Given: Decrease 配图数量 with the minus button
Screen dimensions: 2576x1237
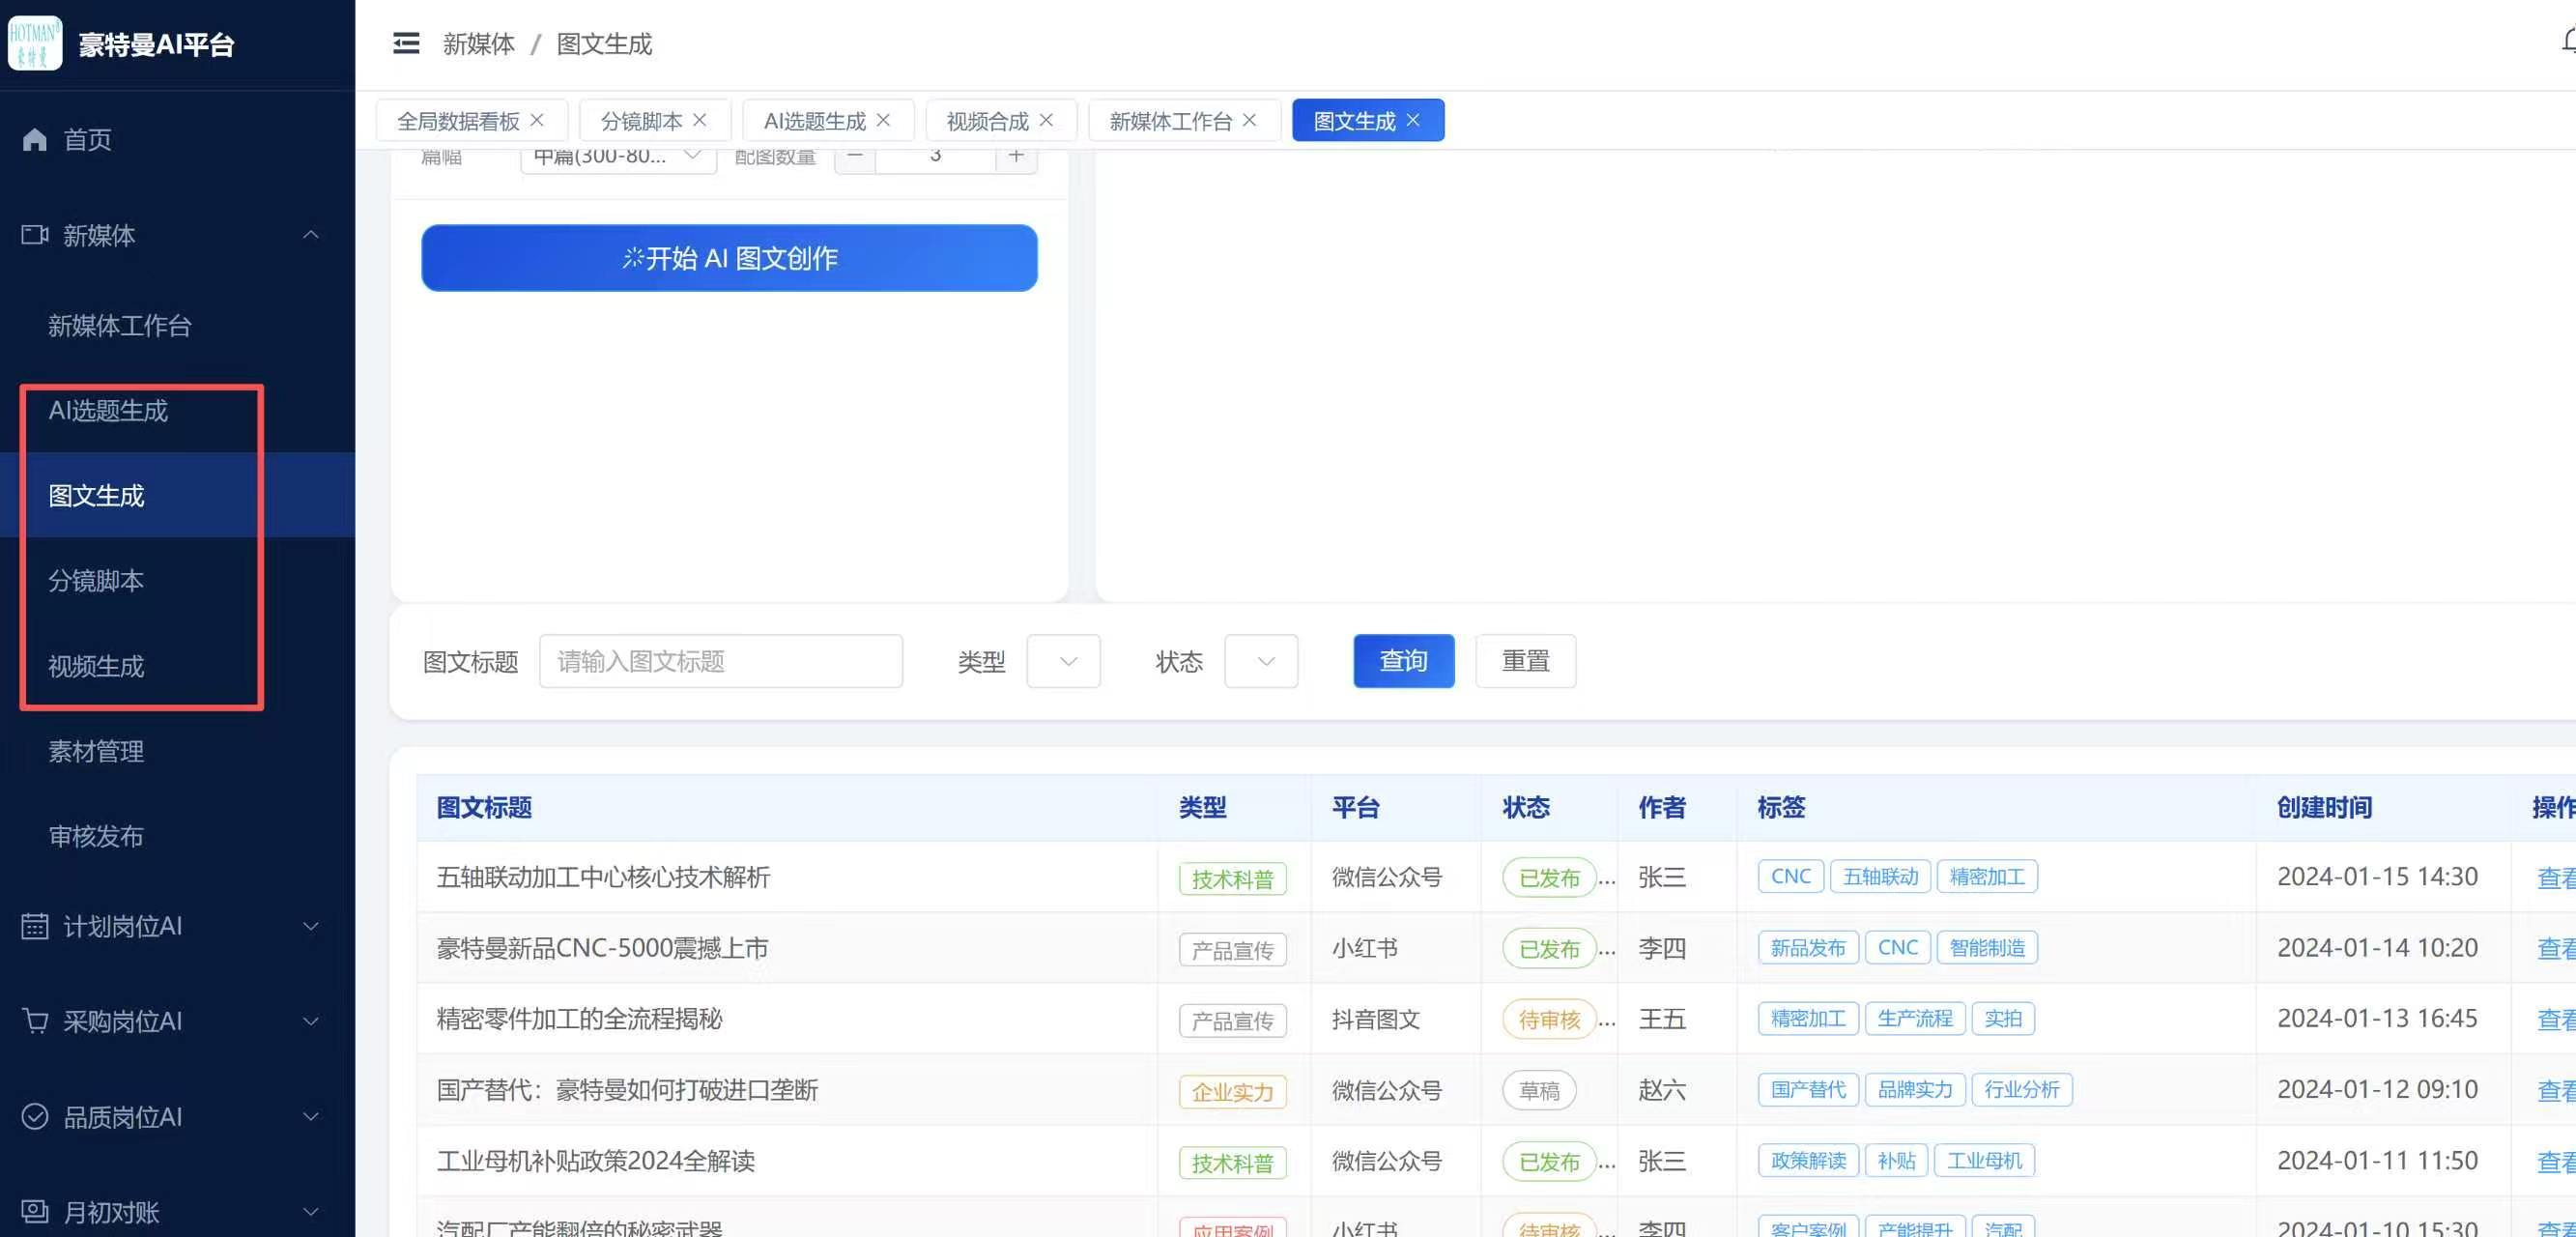Looking at the screenshot, I should click(855, 158).
